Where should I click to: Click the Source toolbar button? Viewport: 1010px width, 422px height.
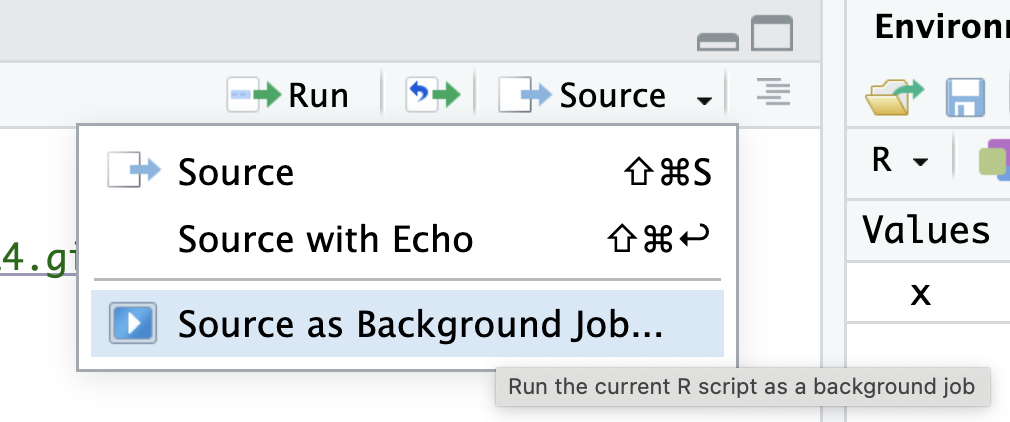tap(583, 95)
